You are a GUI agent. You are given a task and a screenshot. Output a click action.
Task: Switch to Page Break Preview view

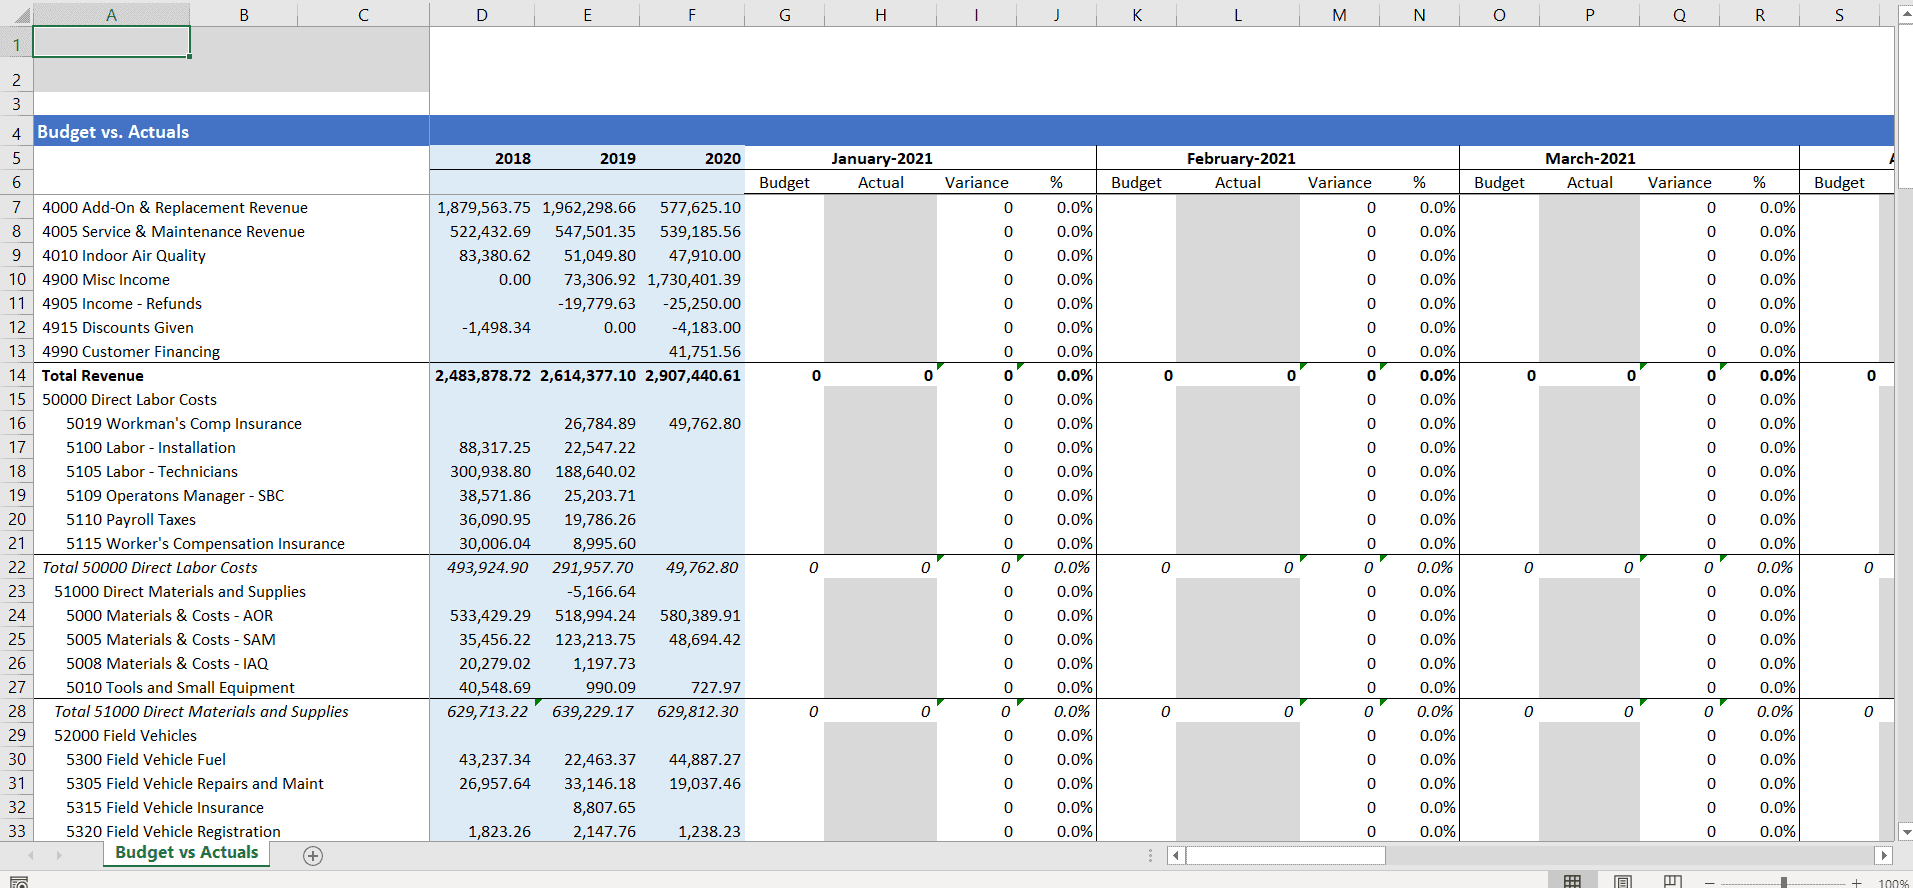point(1672,881)
